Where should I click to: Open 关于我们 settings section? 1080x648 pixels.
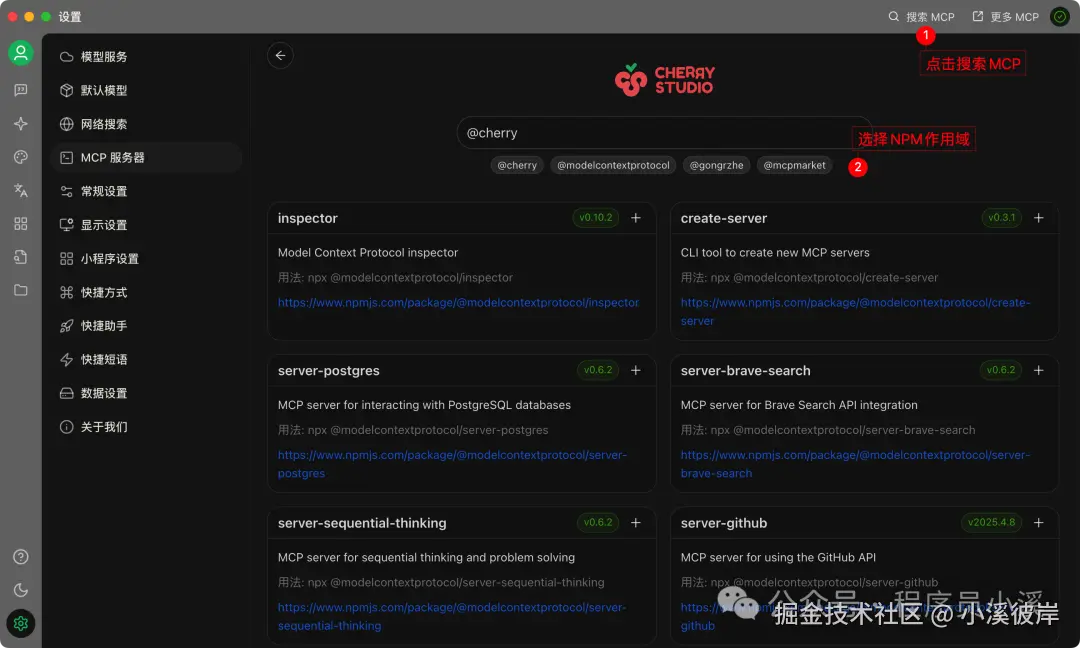click(x=146, y=427)
